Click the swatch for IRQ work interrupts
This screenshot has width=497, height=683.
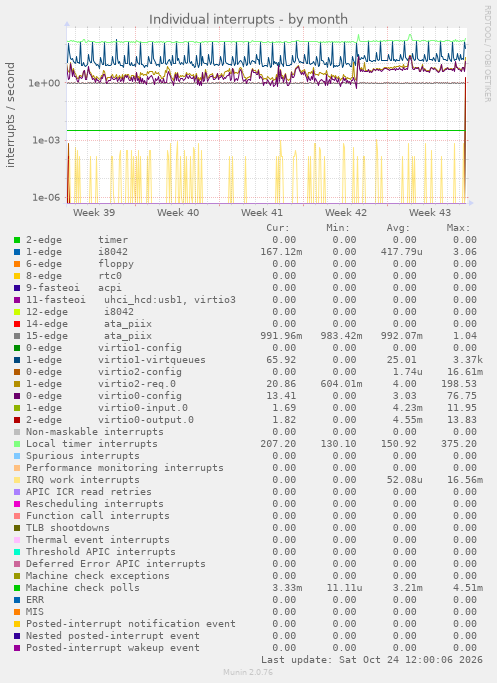point(17,480)
